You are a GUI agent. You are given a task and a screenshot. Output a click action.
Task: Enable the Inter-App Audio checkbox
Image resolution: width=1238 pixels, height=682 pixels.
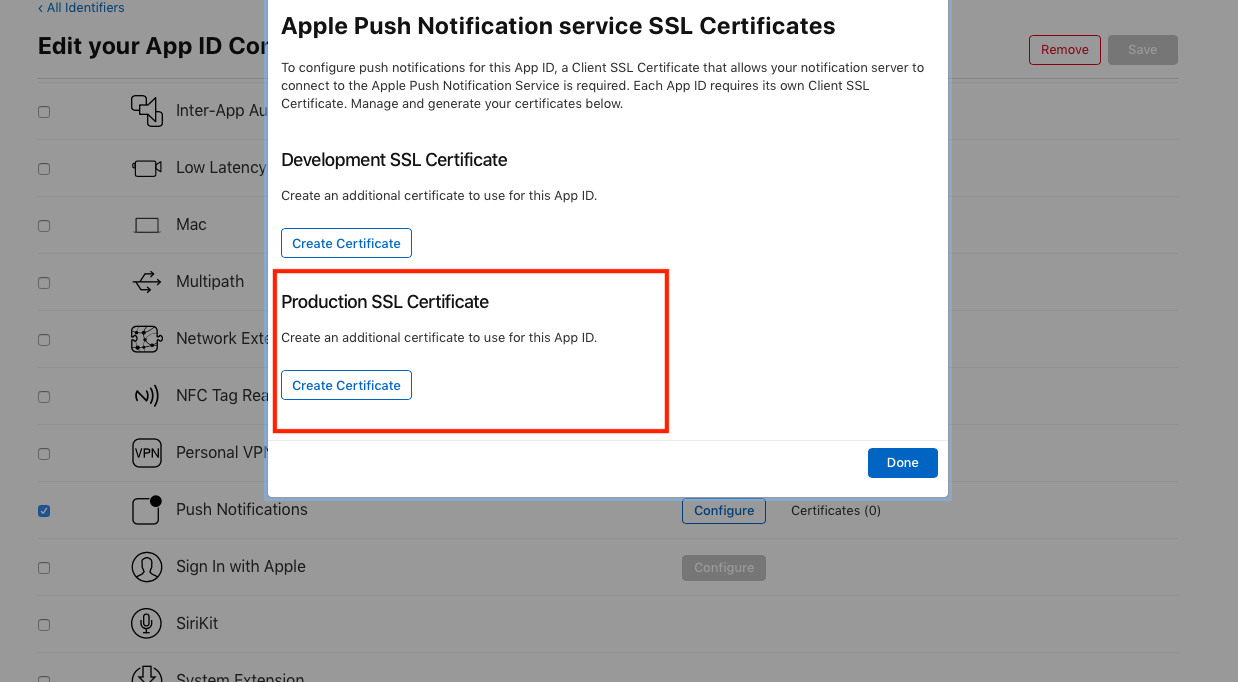point(44,112)
